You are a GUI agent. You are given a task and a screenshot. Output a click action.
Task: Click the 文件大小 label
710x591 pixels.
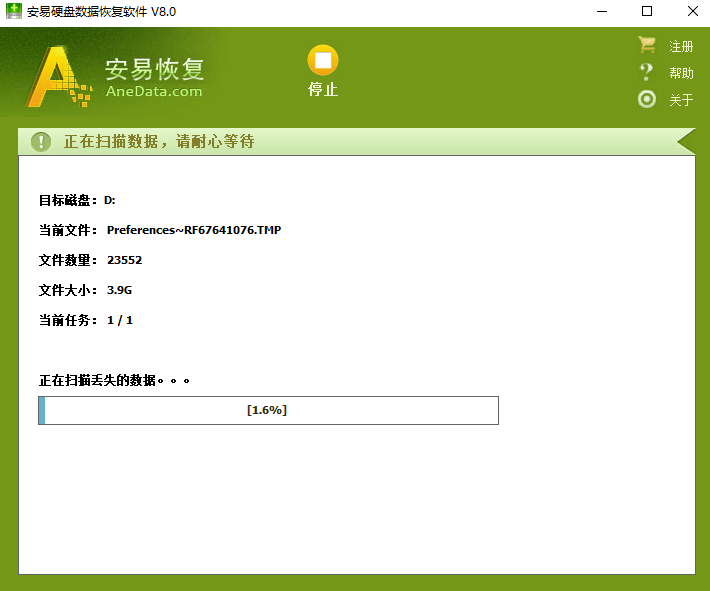tap(67, 290)
